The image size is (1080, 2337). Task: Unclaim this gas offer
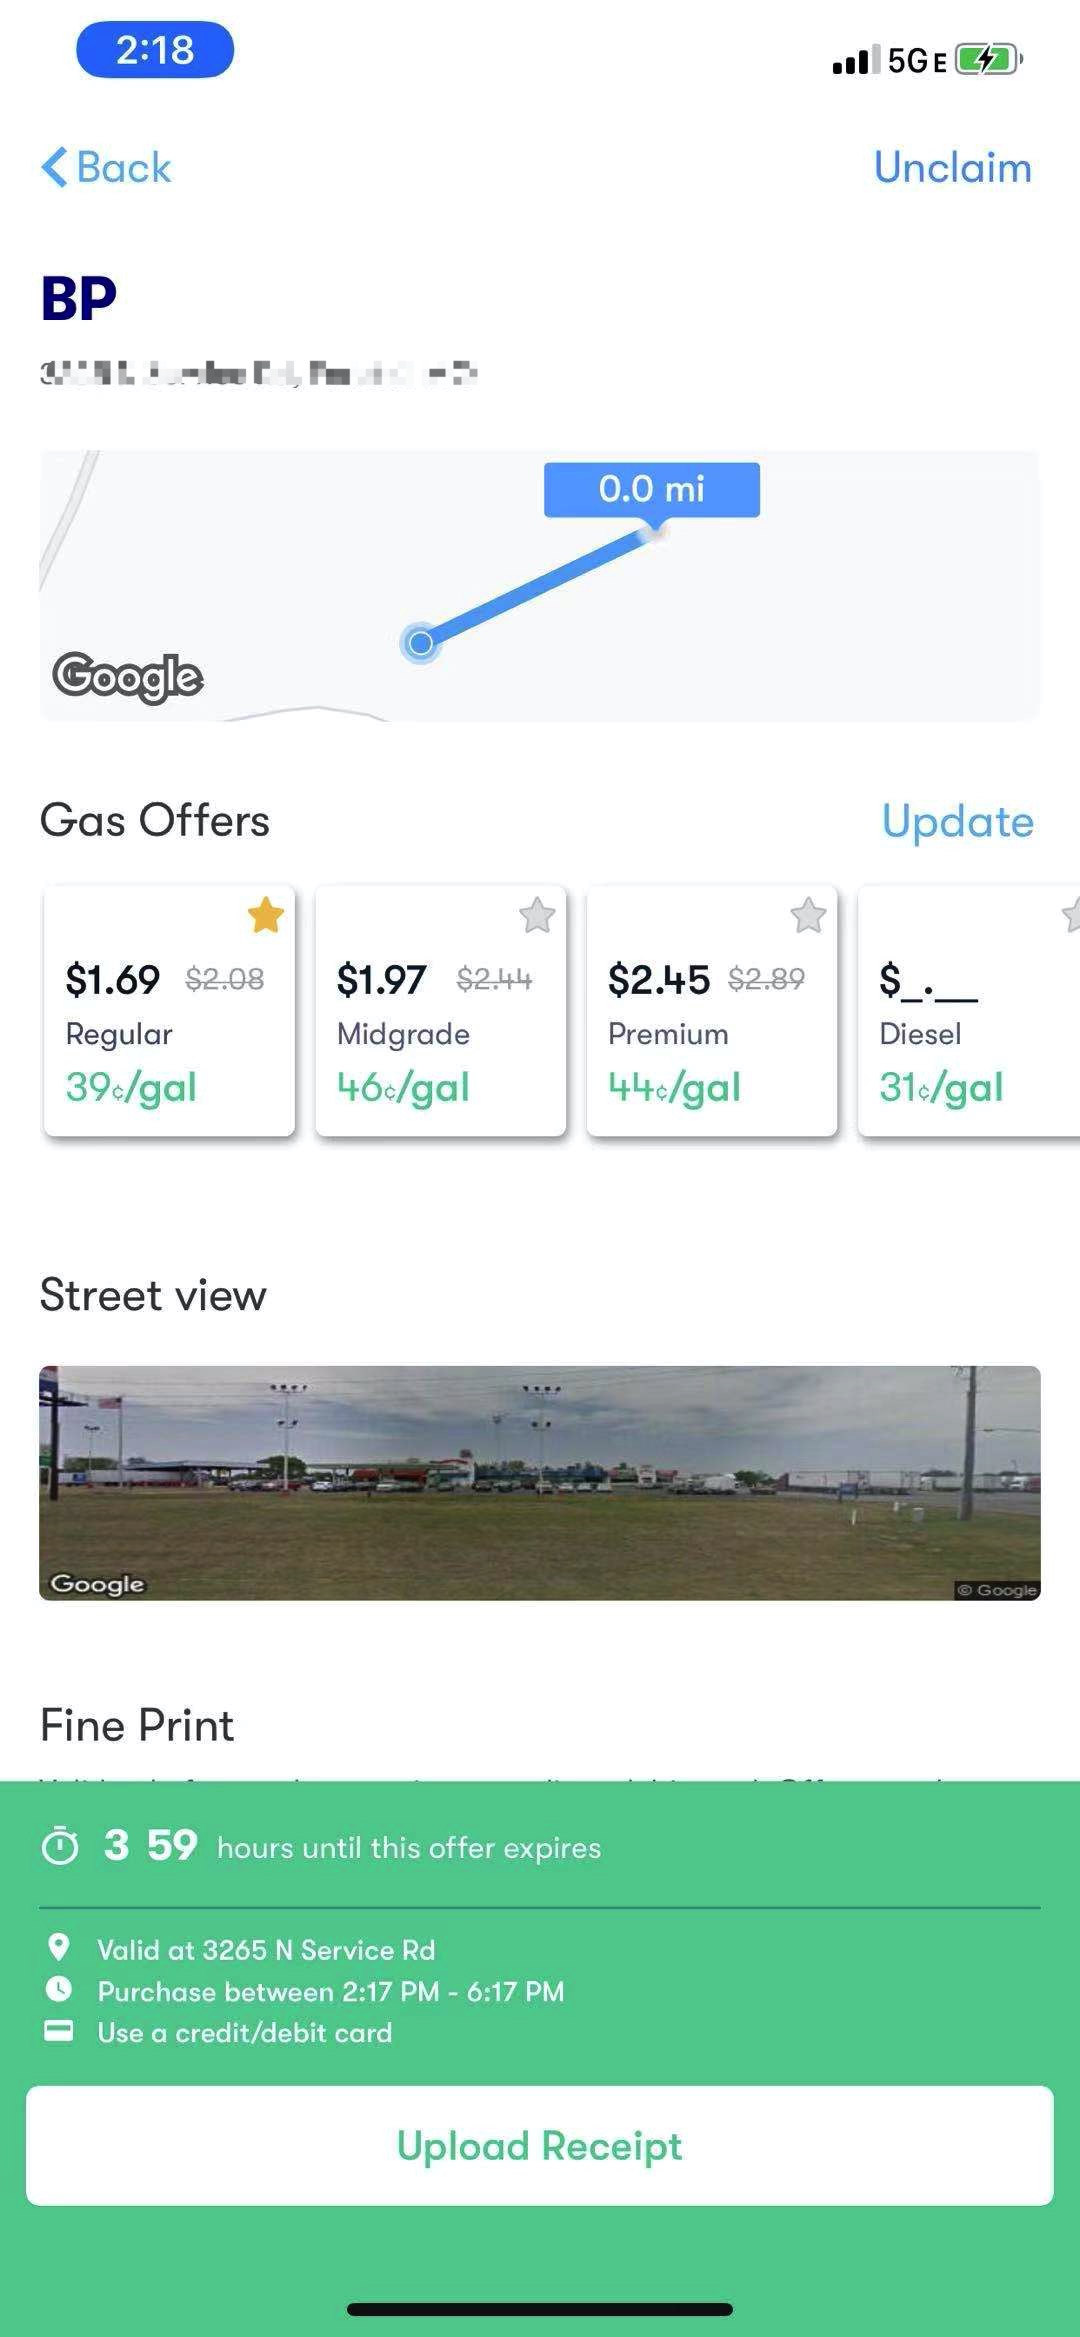952,167
